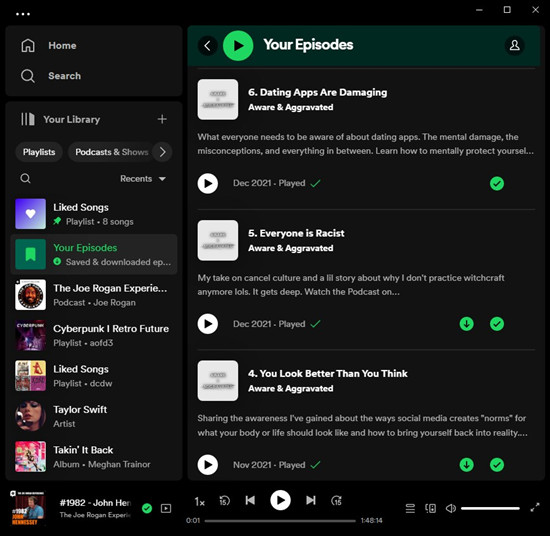The height and width of the screenshot is (536, 550).
Task: Minimize the Spotify window
Action: pos(479,10)
